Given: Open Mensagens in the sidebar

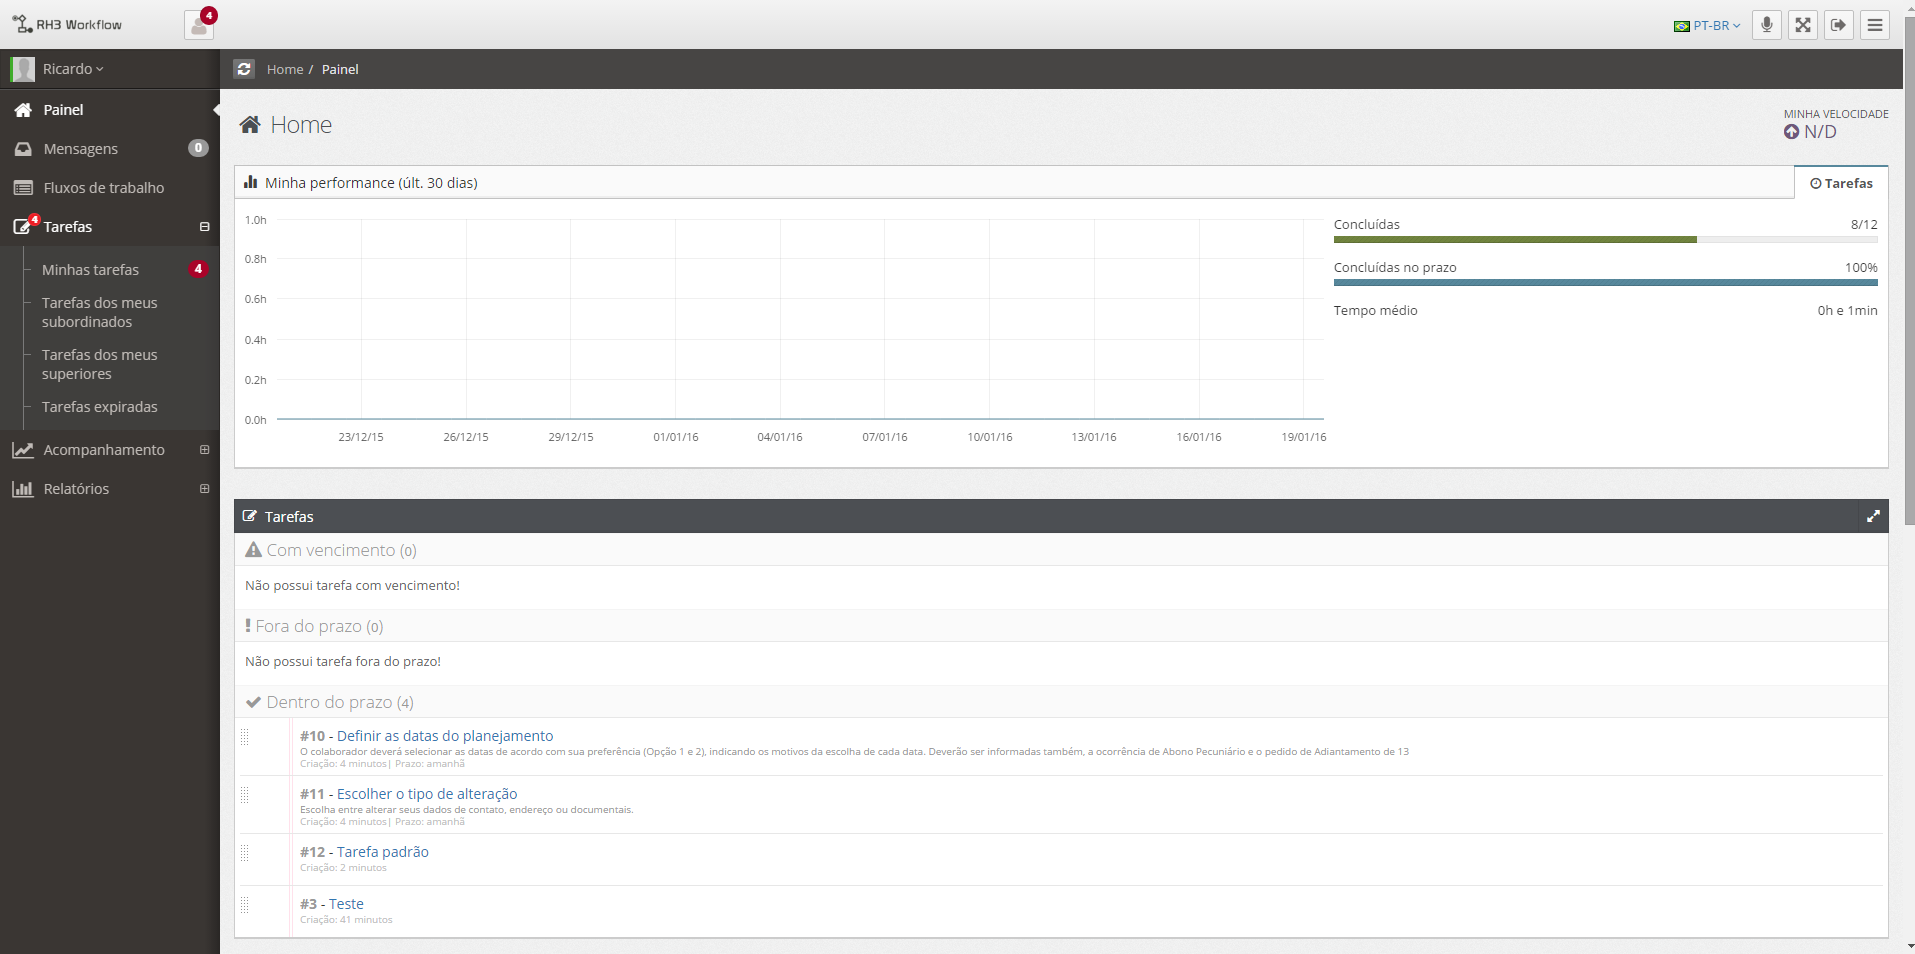Looking at the screenshot, I should point(80,149).
